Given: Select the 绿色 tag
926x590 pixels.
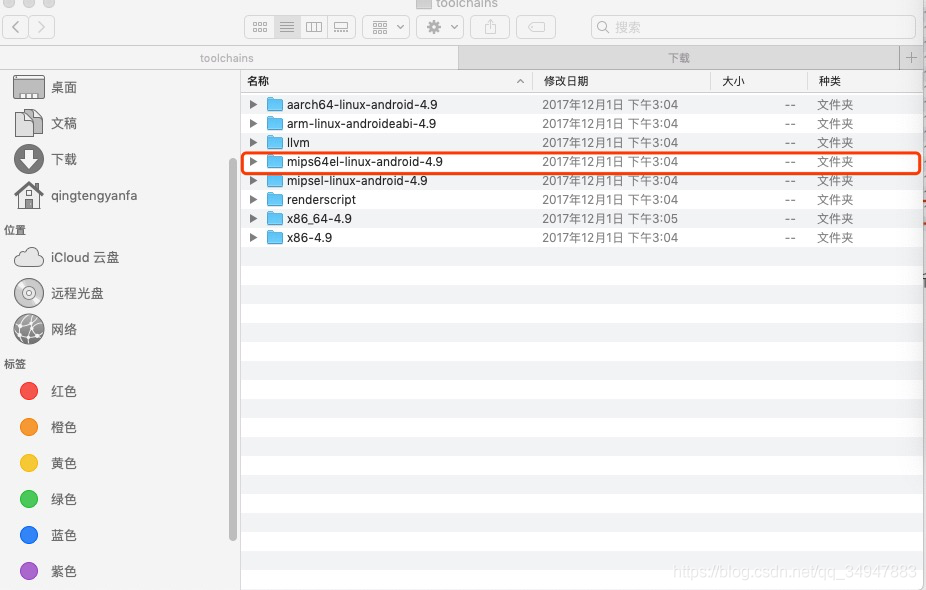Looking at the screenshot, I should (x=47, y=499).
